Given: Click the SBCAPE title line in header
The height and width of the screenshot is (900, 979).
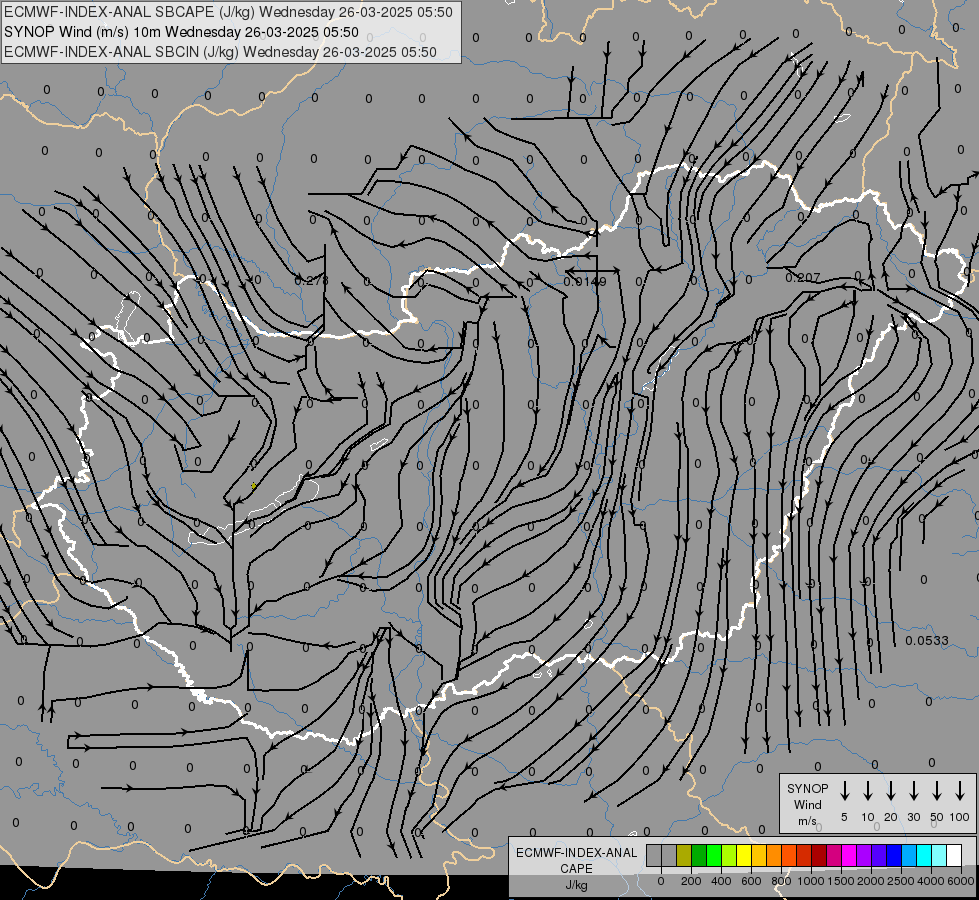Looking at the screenshot, I should coord(228,12).
